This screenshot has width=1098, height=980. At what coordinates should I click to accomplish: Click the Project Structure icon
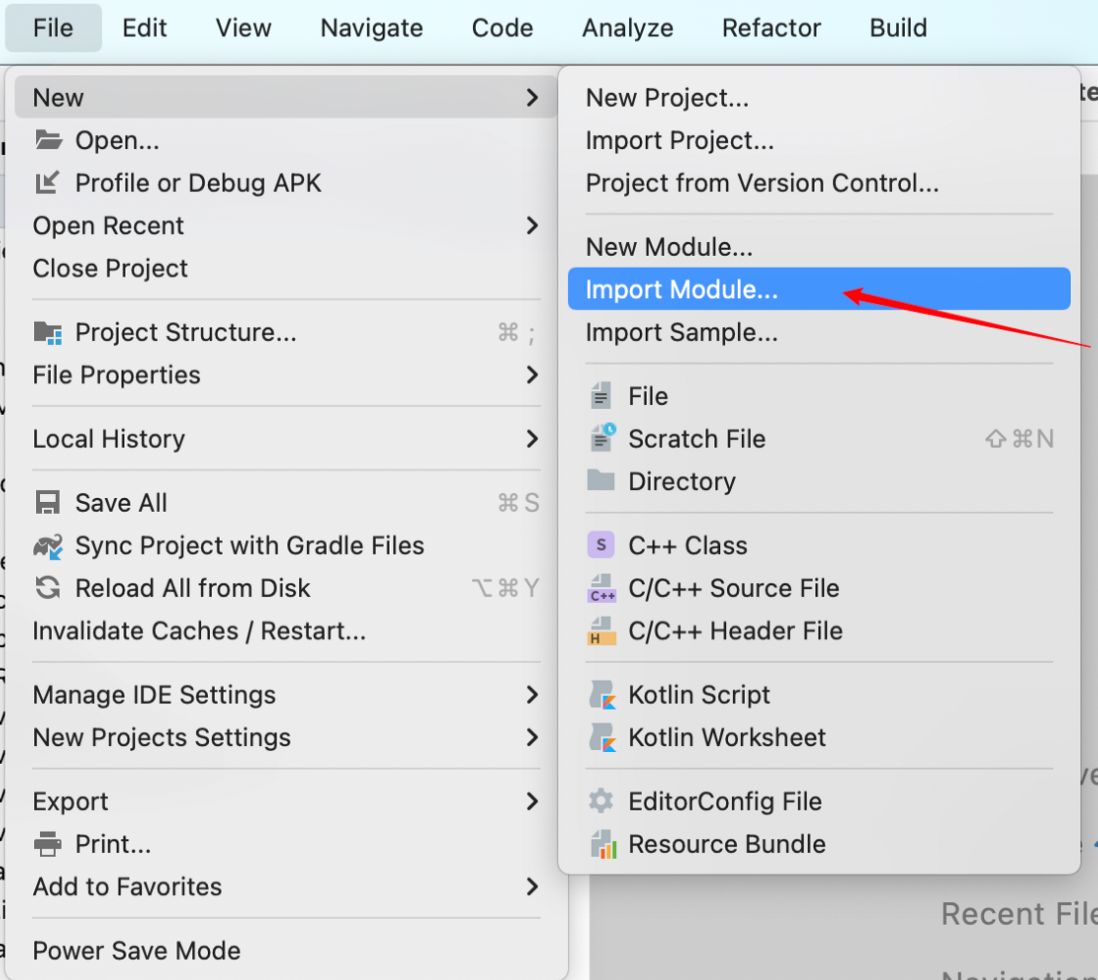point(48,332)
